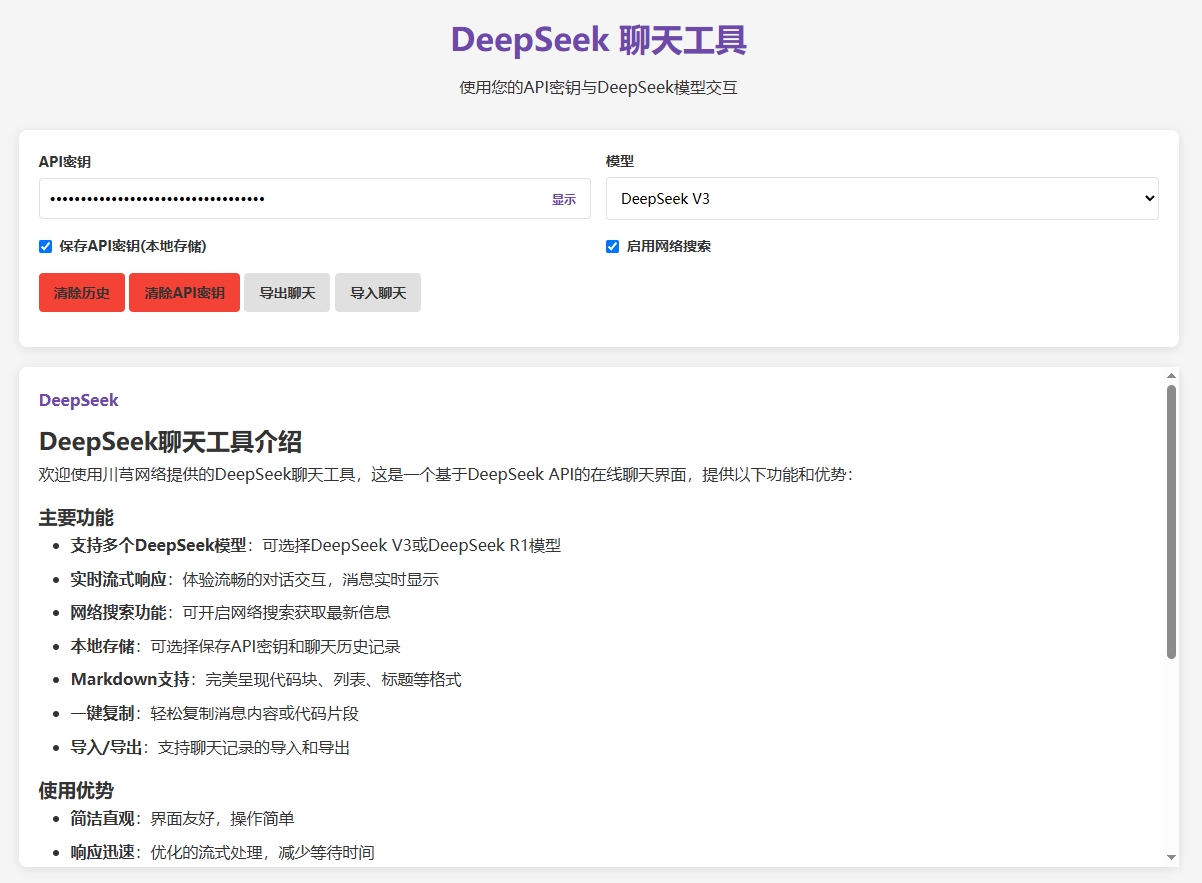
Task: Open the 模型 dropdown showing DeepSeek V3
Action: [x=882, y=198]
